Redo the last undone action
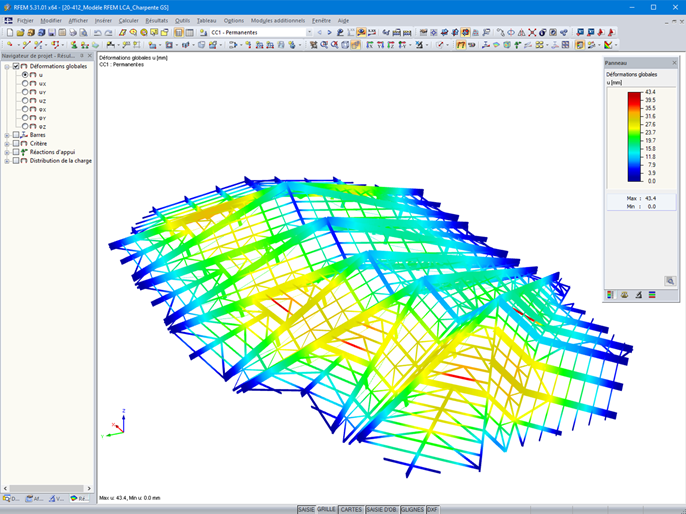 108,32
